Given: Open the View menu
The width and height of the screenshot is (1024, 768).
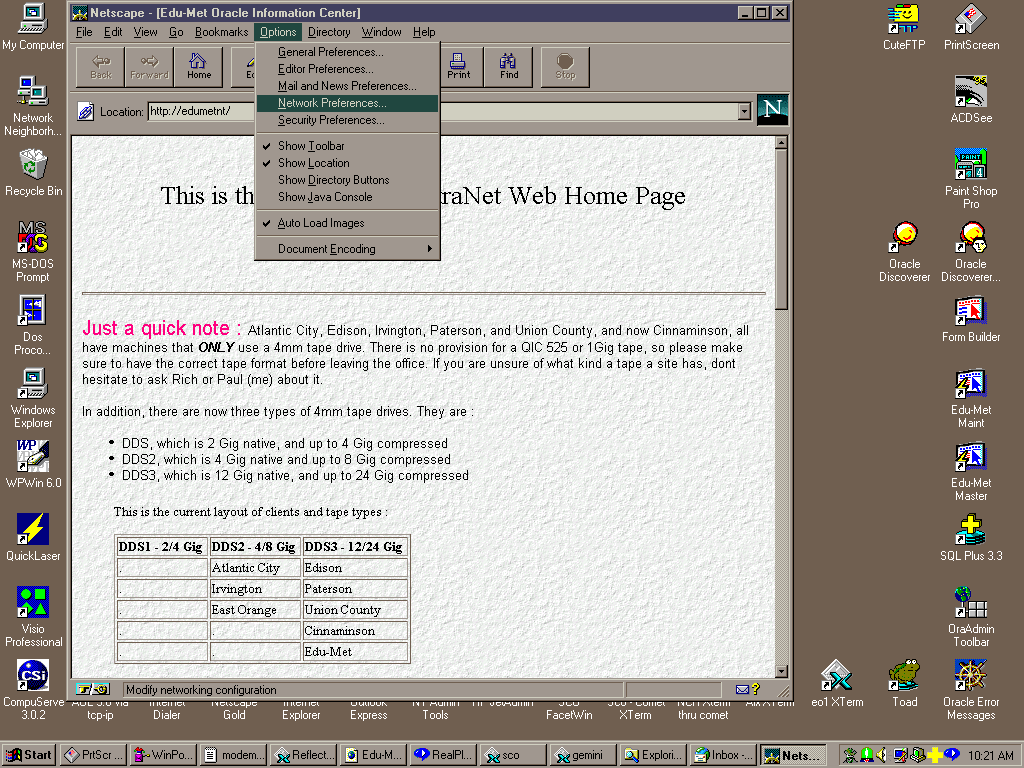Looking at the screenshot, I should [x=145, y=32].
